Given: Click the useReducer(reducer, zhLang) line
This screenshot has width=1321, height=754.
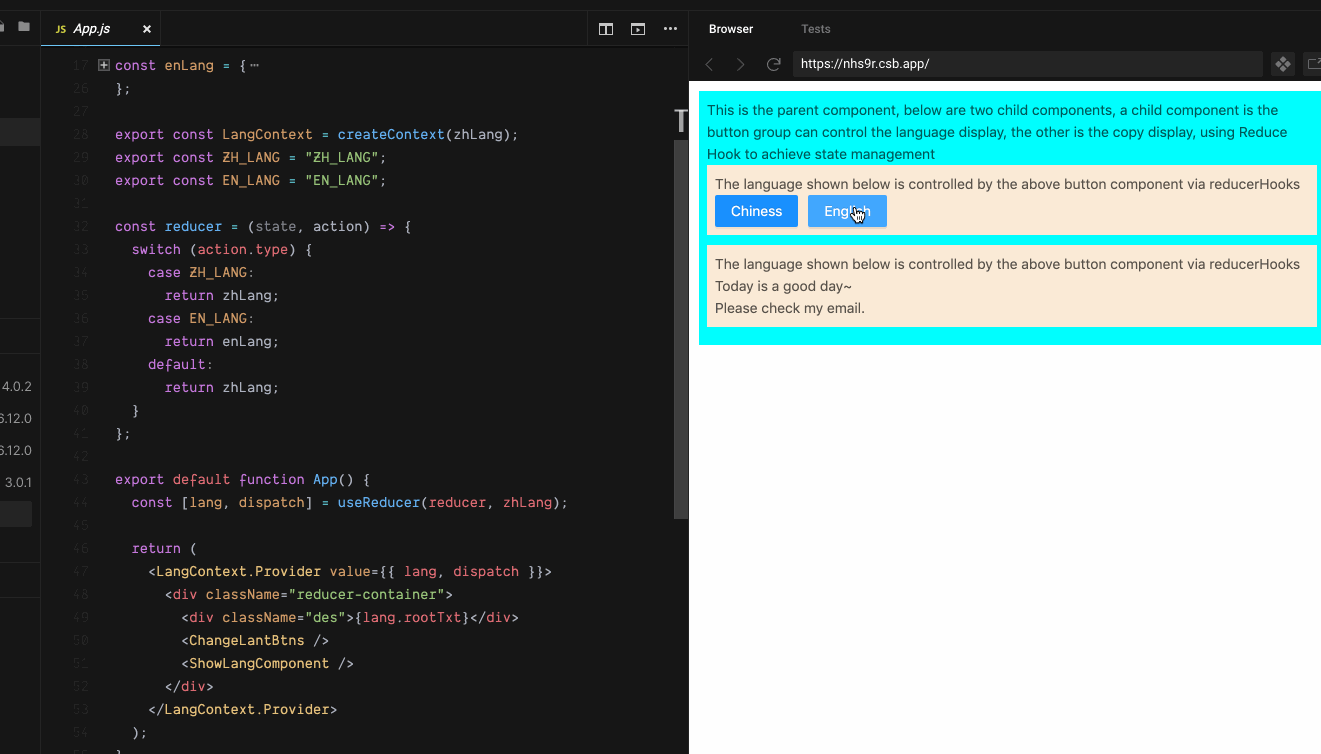Looking at the screenshot, I should coord(350,502).
